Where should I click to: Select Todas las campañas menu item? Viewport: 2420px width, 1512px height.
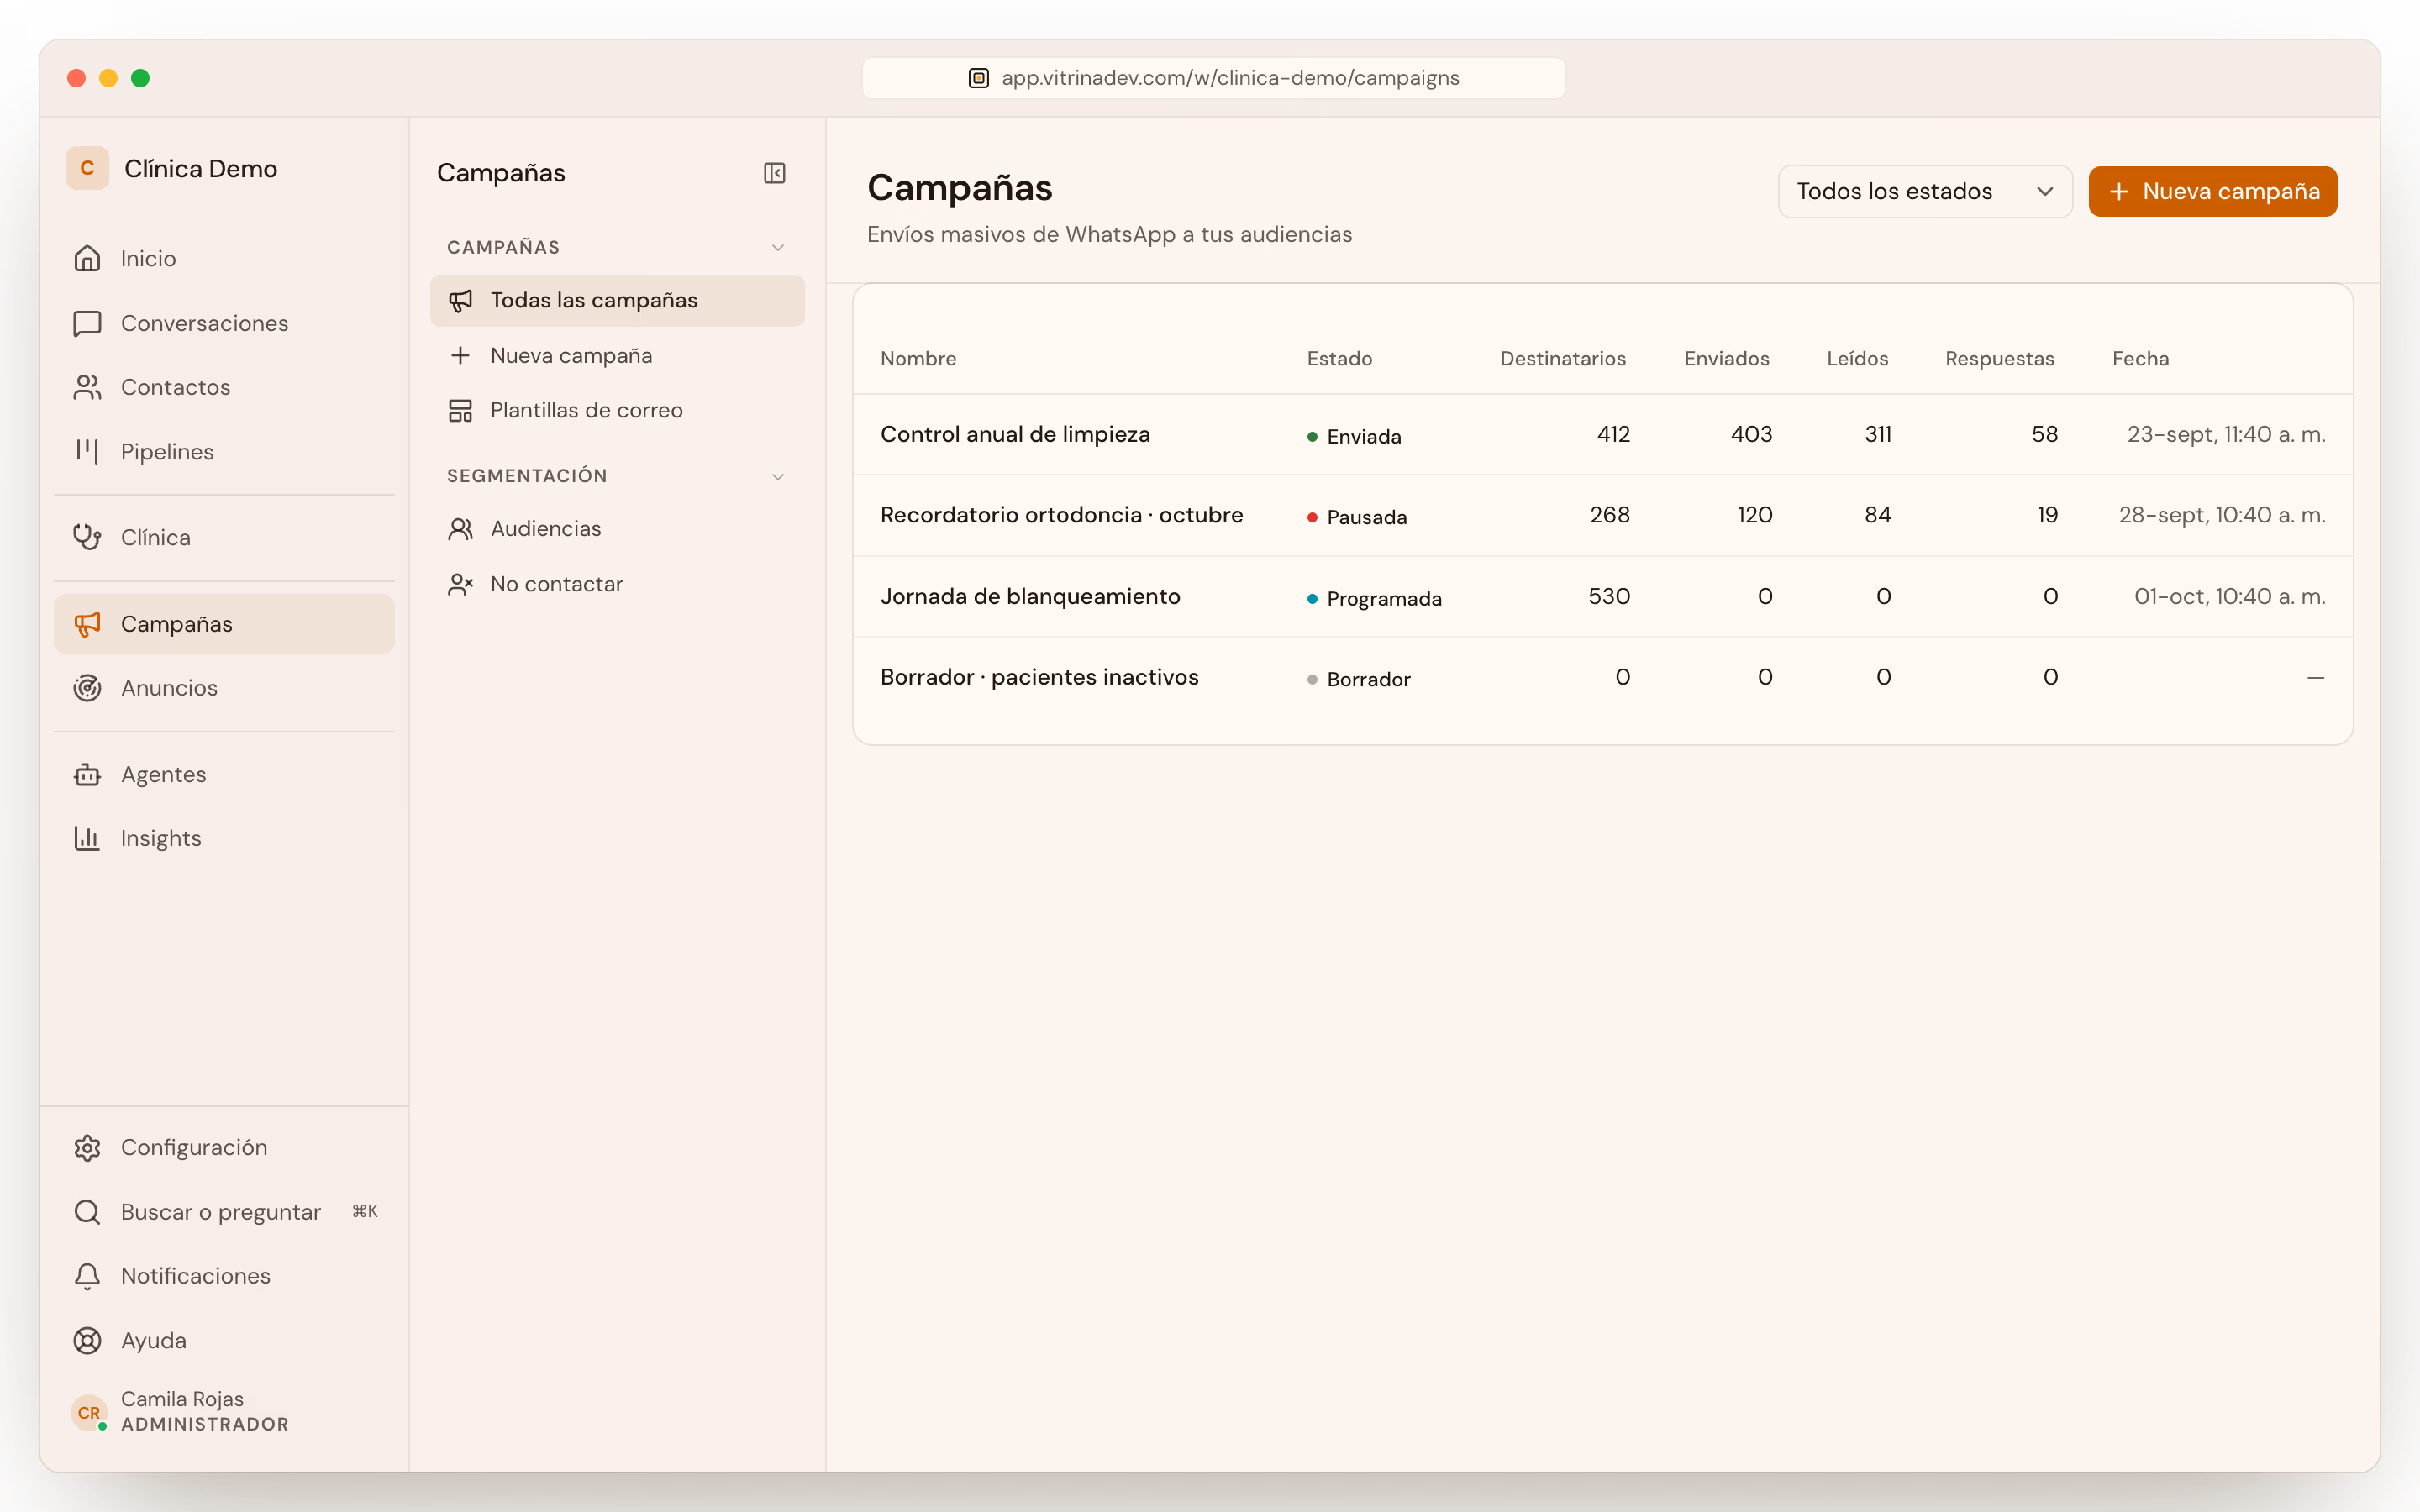(x=617, y=301)
